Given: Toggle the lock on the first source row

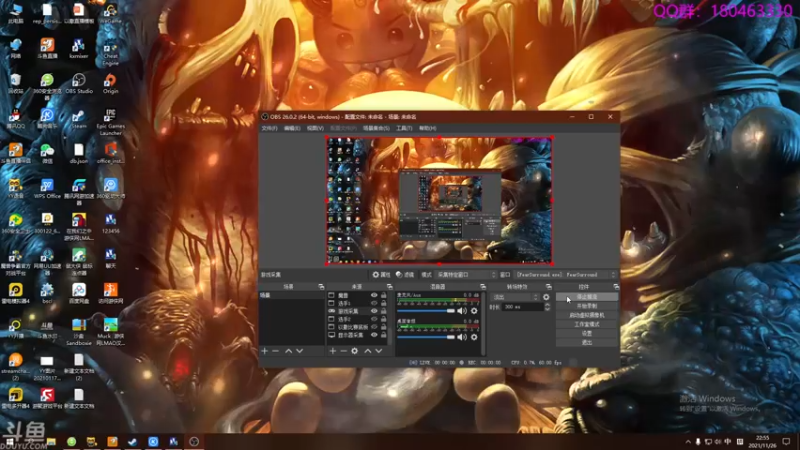Looking at the screenshot, I should [384, 295].
